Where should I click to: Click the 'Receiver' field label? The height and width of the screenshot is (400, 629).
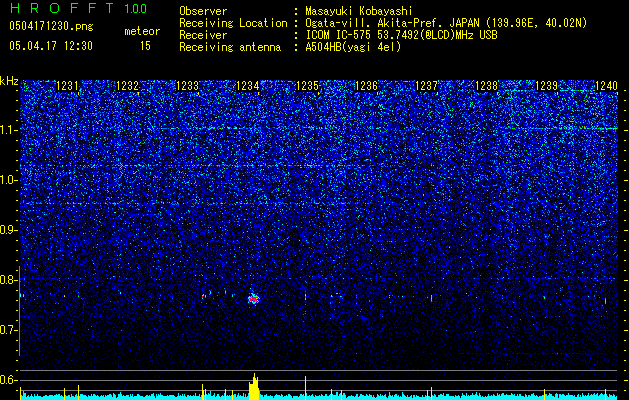click(x=203, y=35)
